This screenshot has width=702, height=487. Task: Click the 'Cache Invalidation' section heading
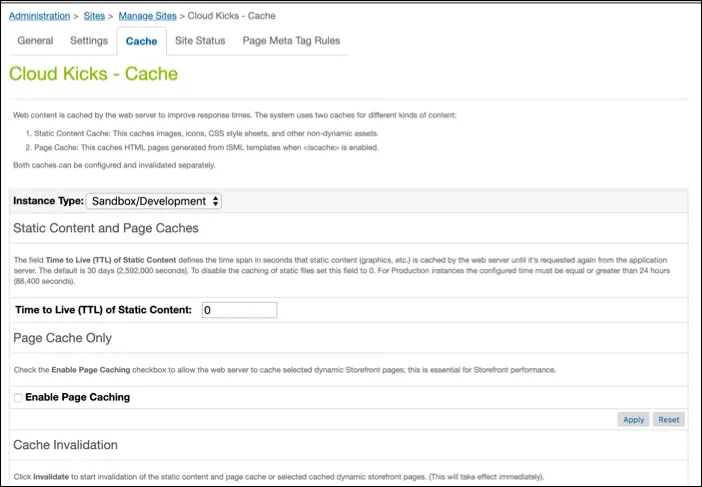pos(65,444)
